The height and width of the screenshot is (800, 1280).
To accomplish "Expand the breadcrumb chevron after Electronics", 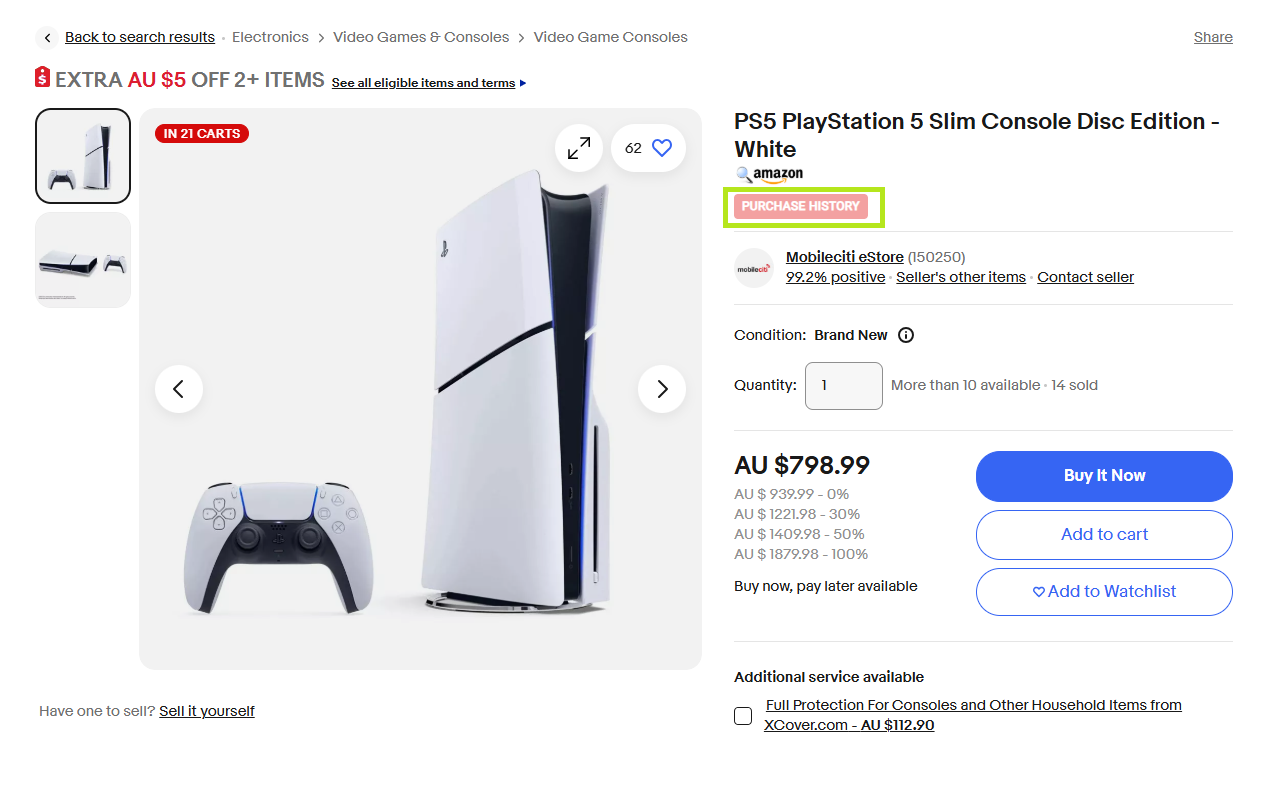I will click(322, 37).
